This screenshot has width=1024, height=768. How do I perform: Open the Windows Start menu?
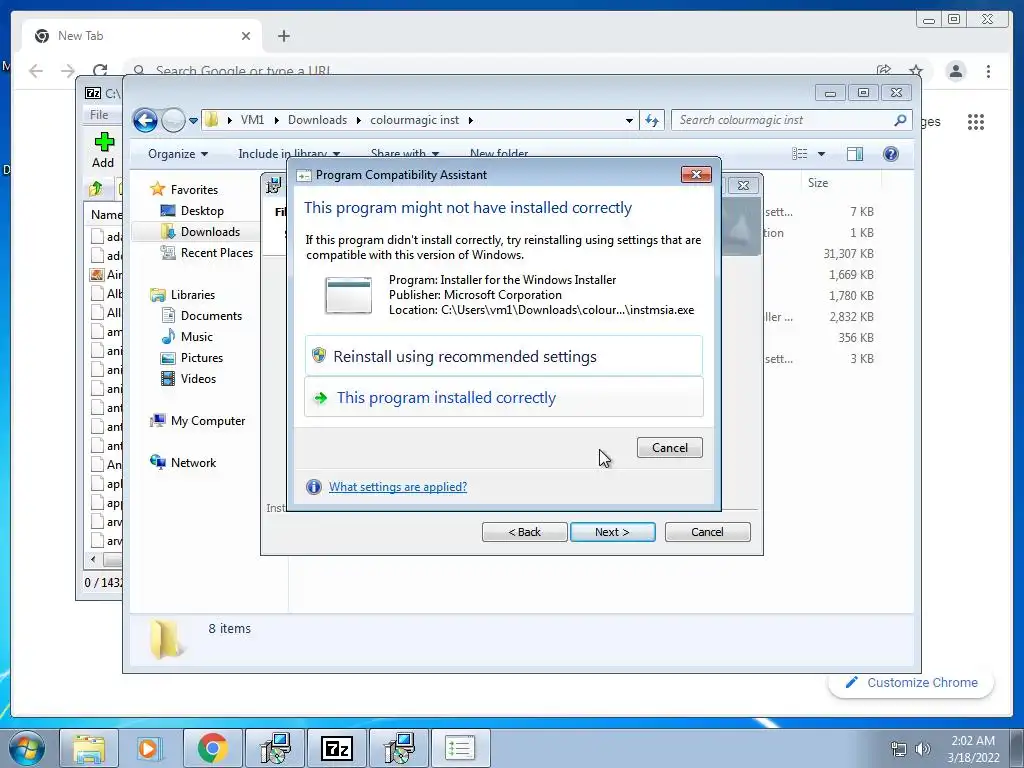pyautogui.click(x=27, y=748)
